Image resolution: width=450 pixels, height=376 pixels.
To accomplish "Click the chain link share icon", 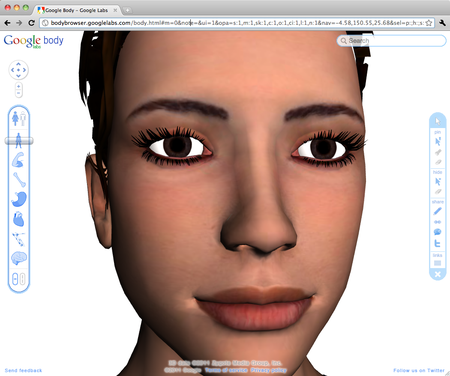I will click(x=438, y=222).
